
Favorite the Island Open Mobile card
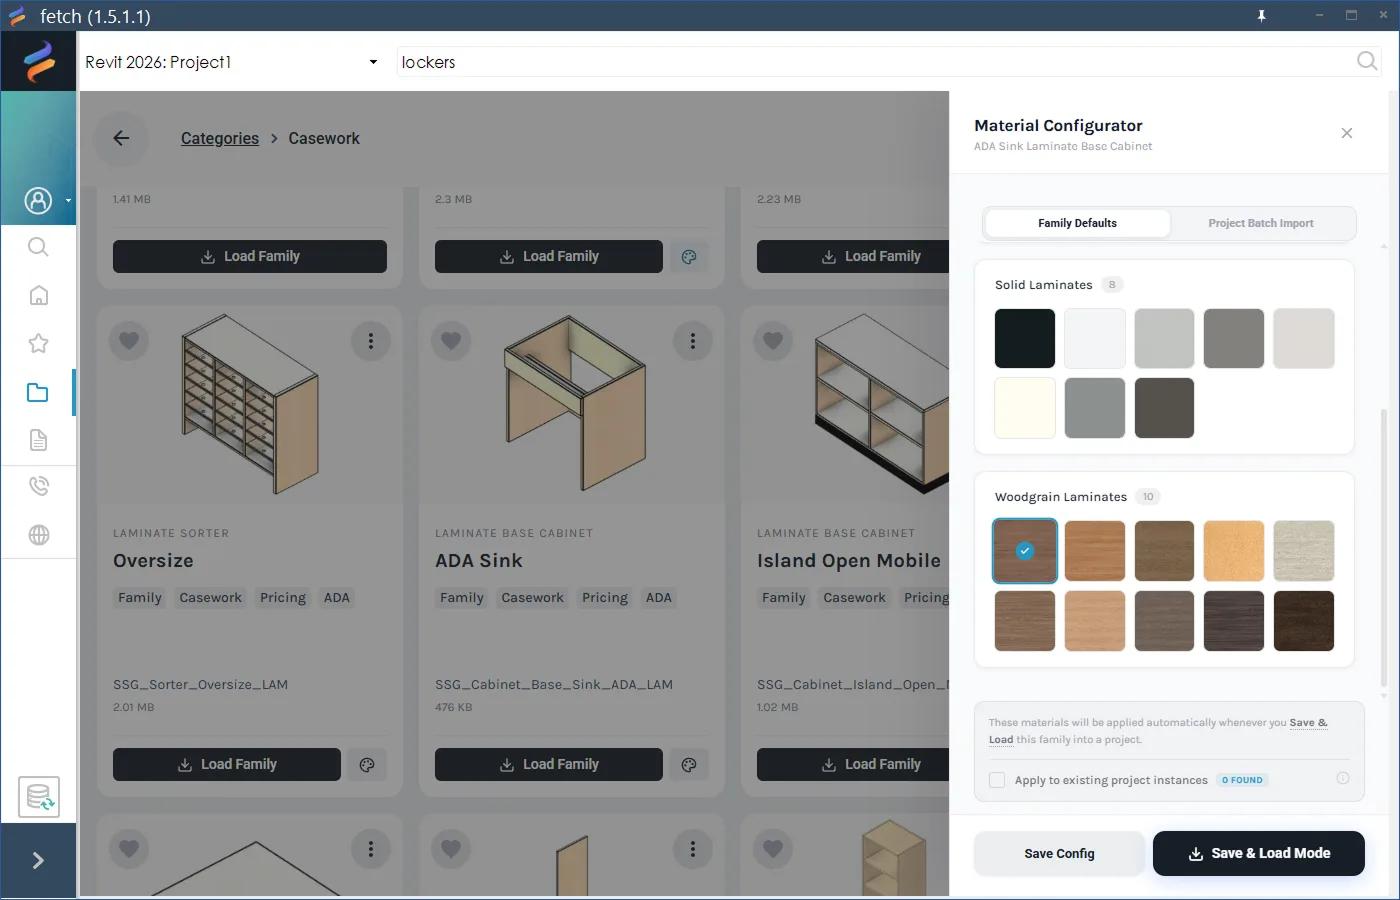(773, 341)
